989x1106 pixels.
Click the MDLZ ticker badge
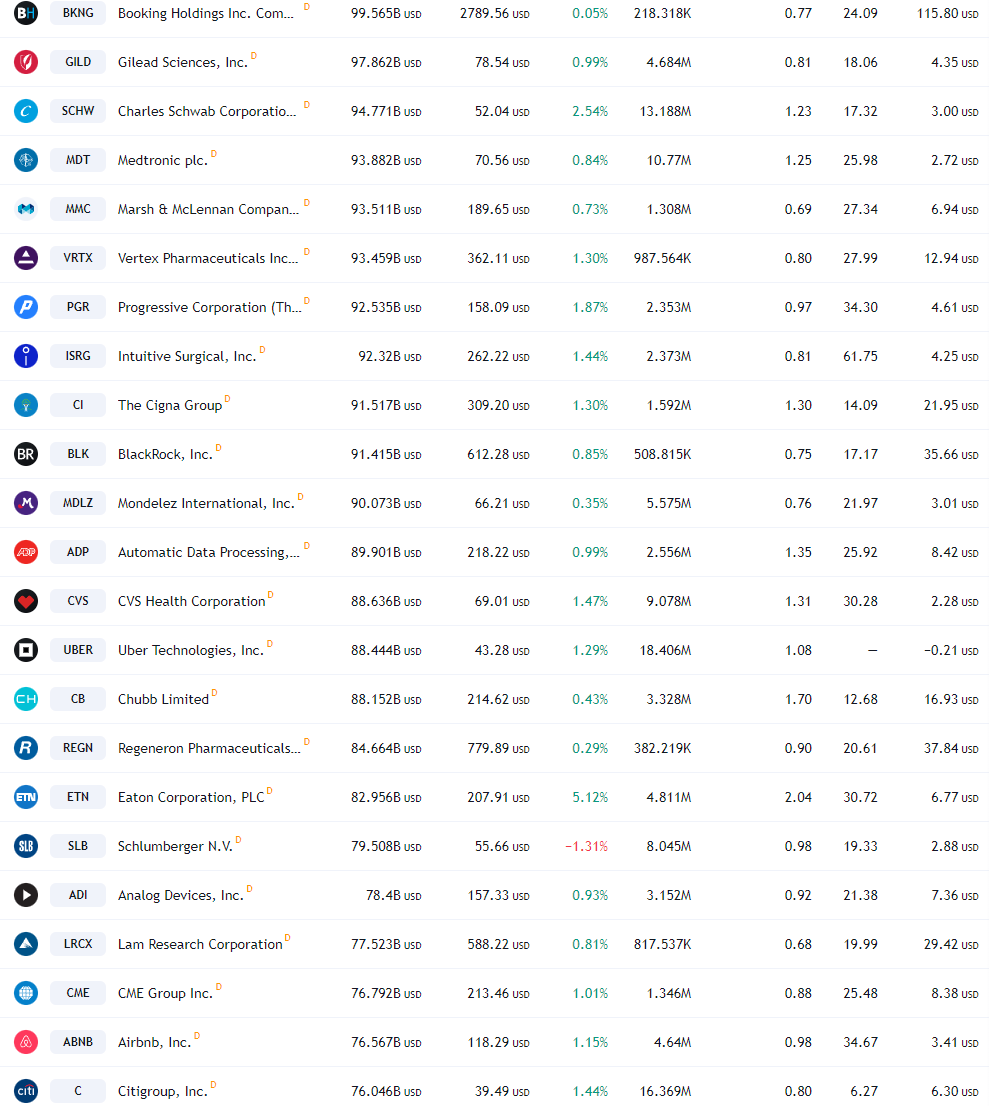click(x=78, y=504)
